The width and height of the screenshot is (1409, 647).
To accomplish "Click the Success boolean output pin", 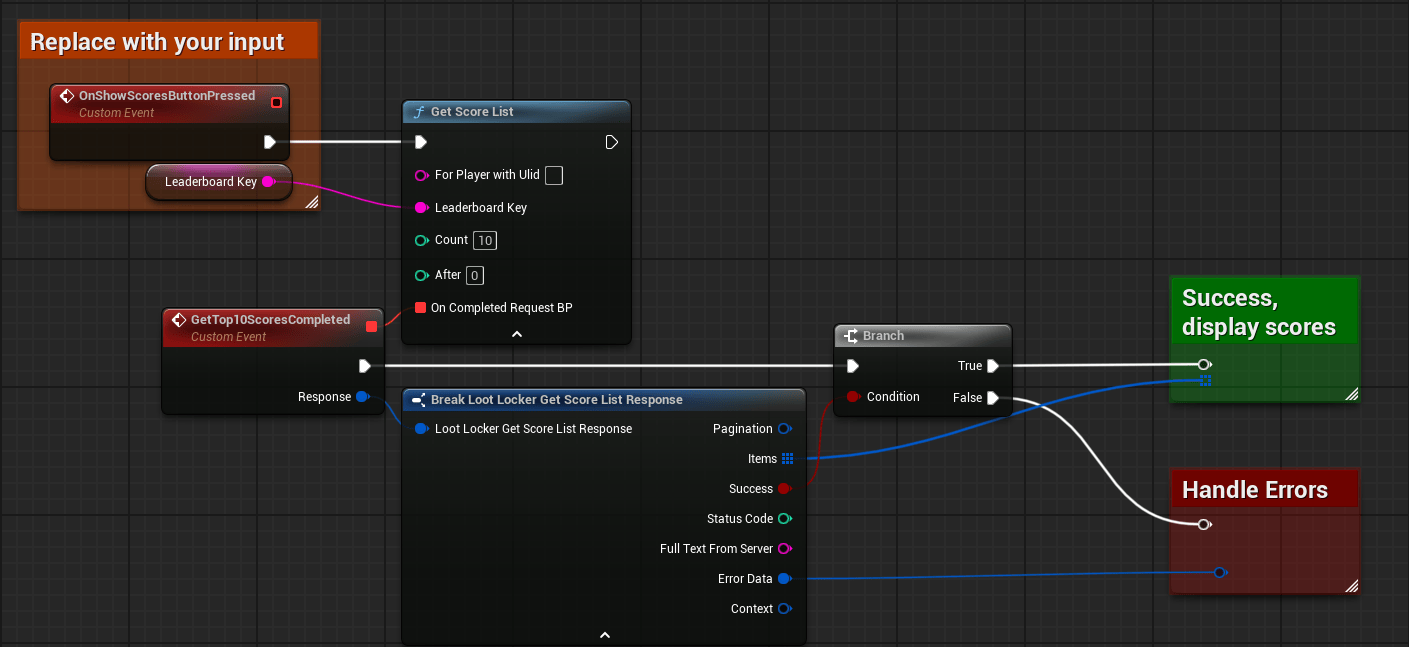I will pos(784,489).
